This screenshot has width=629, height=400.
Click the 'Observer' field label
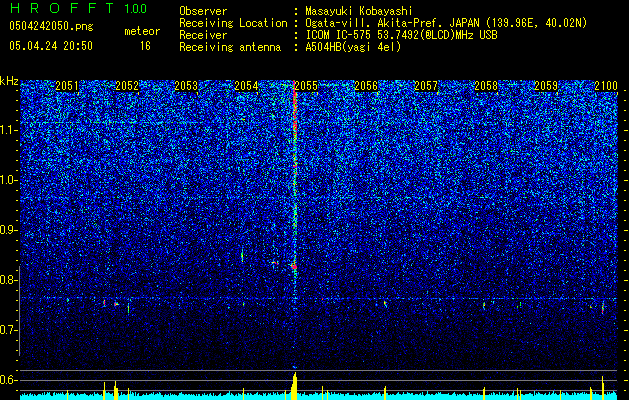pyautogui.click(x=203, y=12)
